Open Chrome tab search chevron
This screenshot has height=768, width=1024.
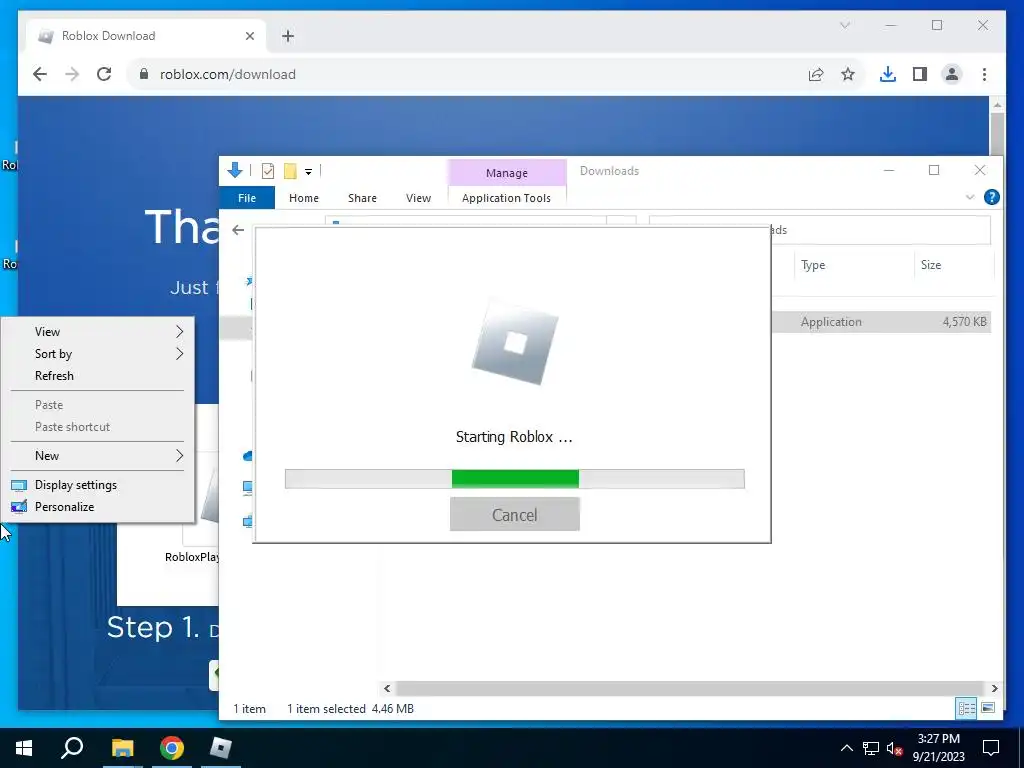click(844, 25)
